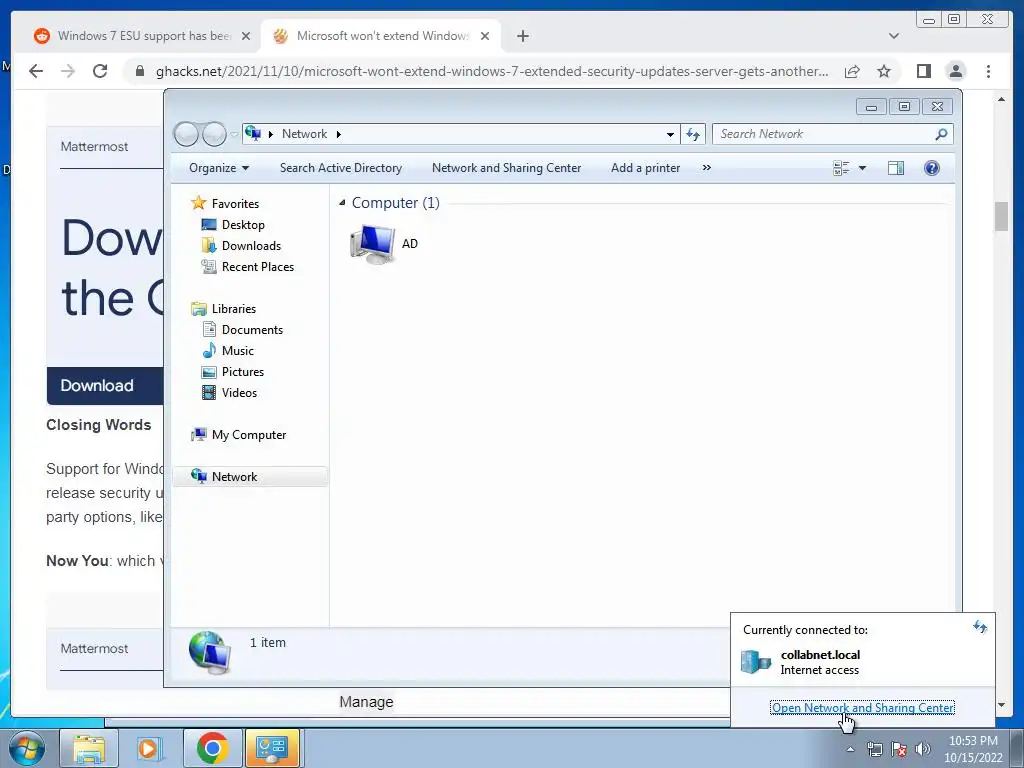Open Windows Explorer from taskbar
1024x768 pixels.
89,748
